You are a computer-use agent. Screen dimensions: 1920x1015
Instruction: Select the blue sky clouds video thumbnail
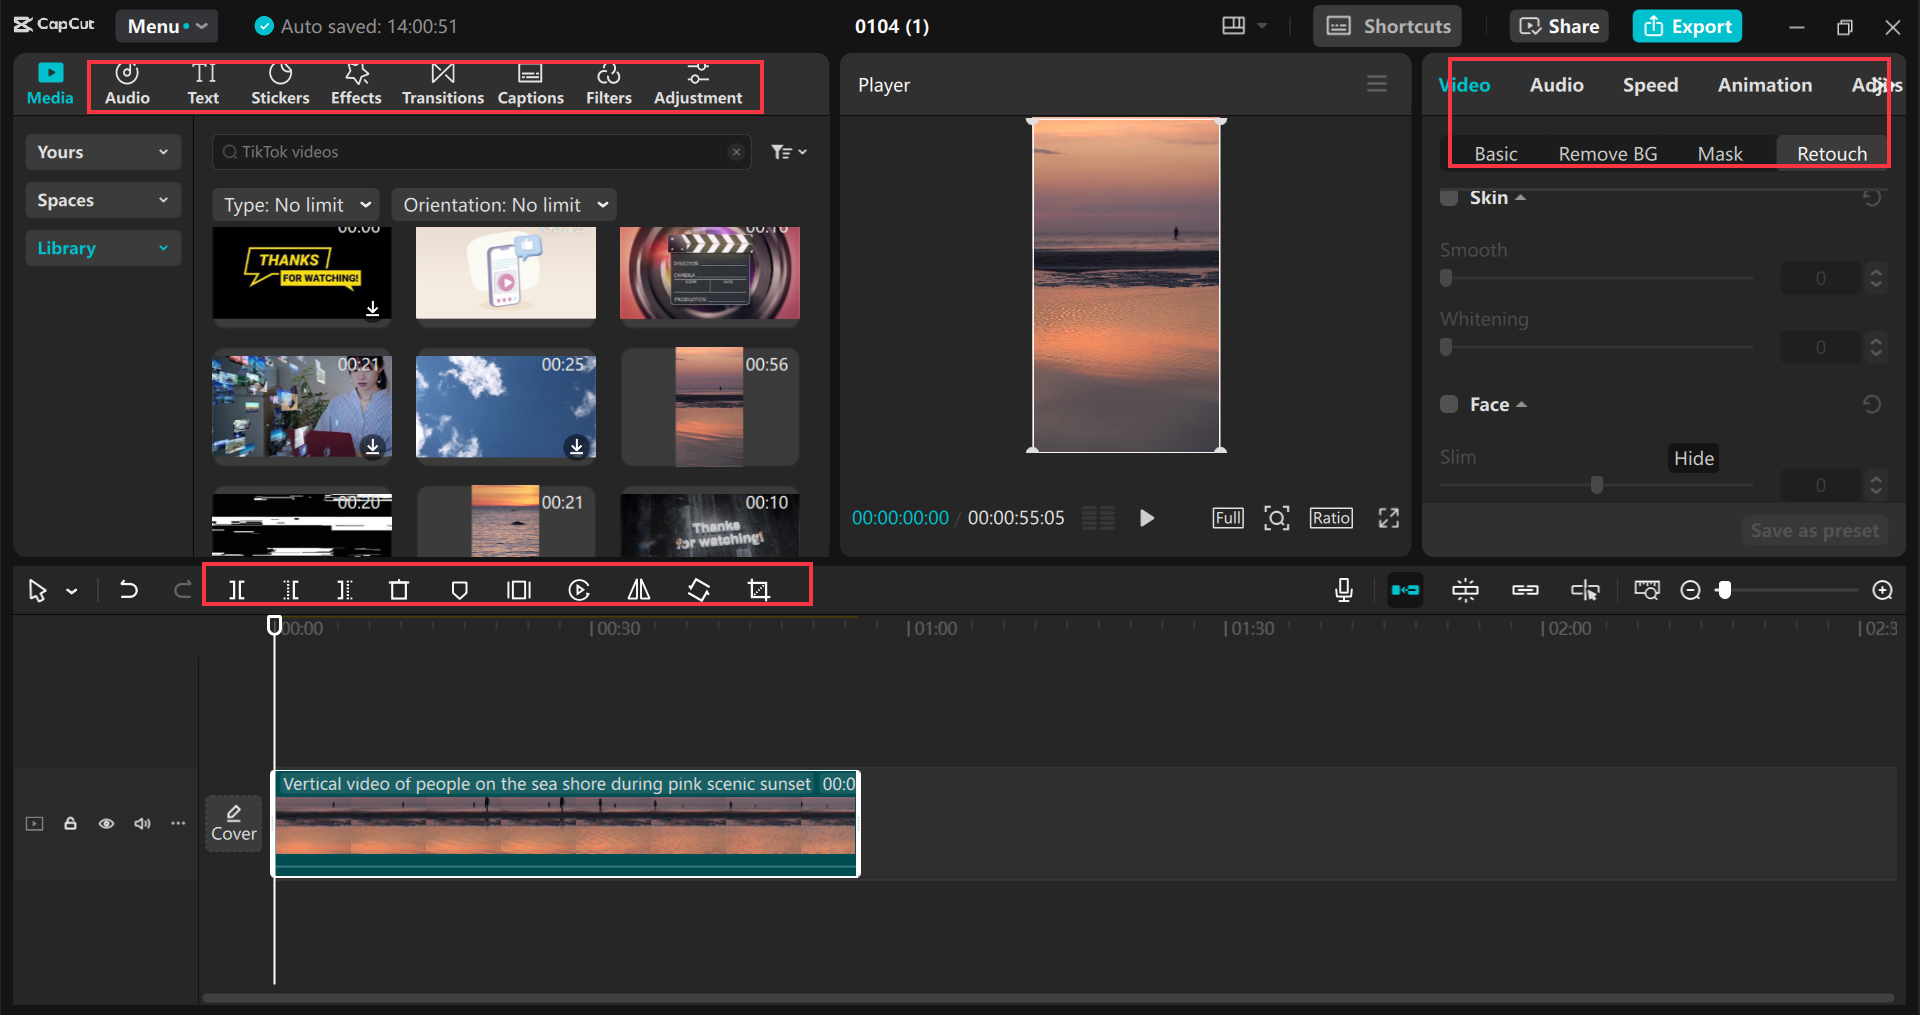tap(505, 406)
